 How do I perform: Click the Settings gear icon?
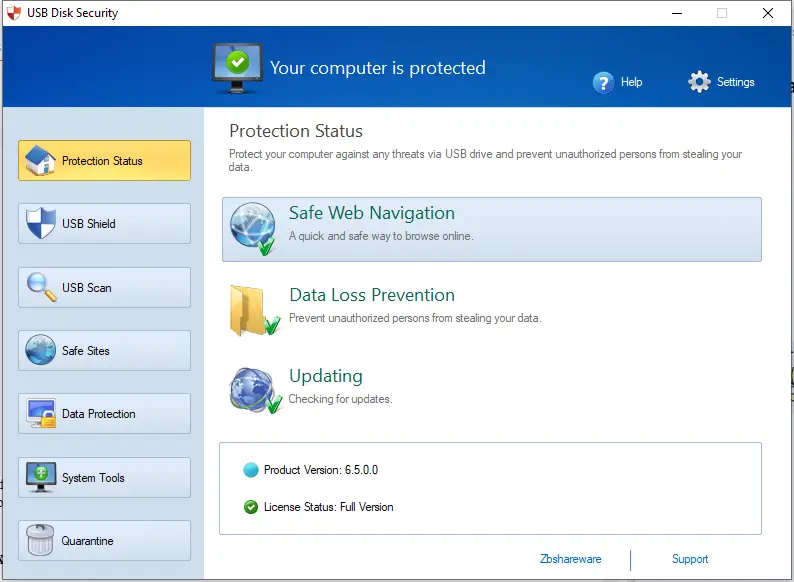[699, 82]
